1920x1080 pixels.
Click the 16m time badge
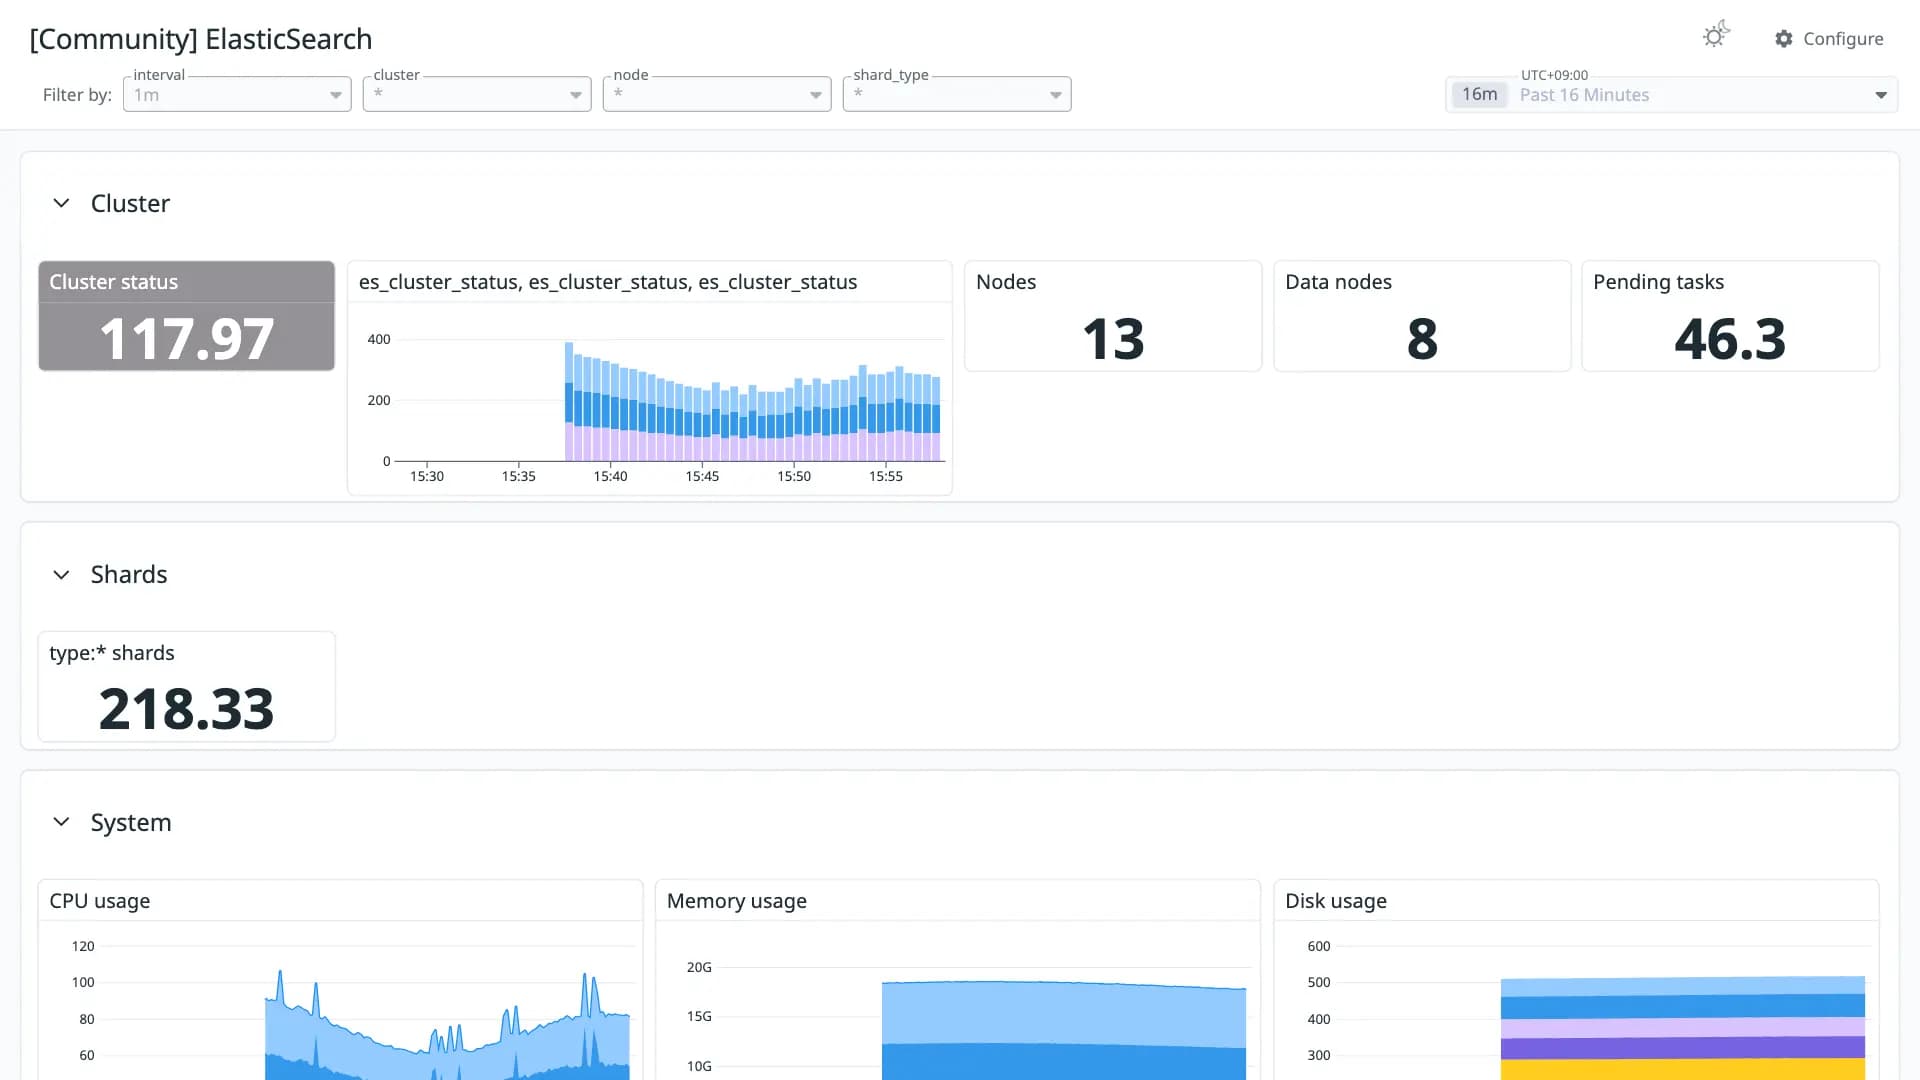(x=1479, y=95)
